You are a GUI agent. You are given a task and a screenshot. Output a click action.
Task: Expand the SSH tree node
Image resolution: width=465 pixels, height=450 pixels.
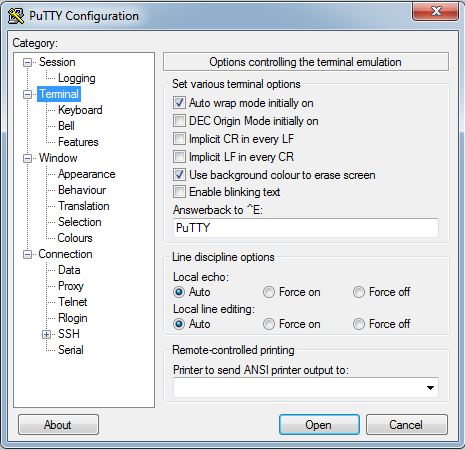[47, 334]
